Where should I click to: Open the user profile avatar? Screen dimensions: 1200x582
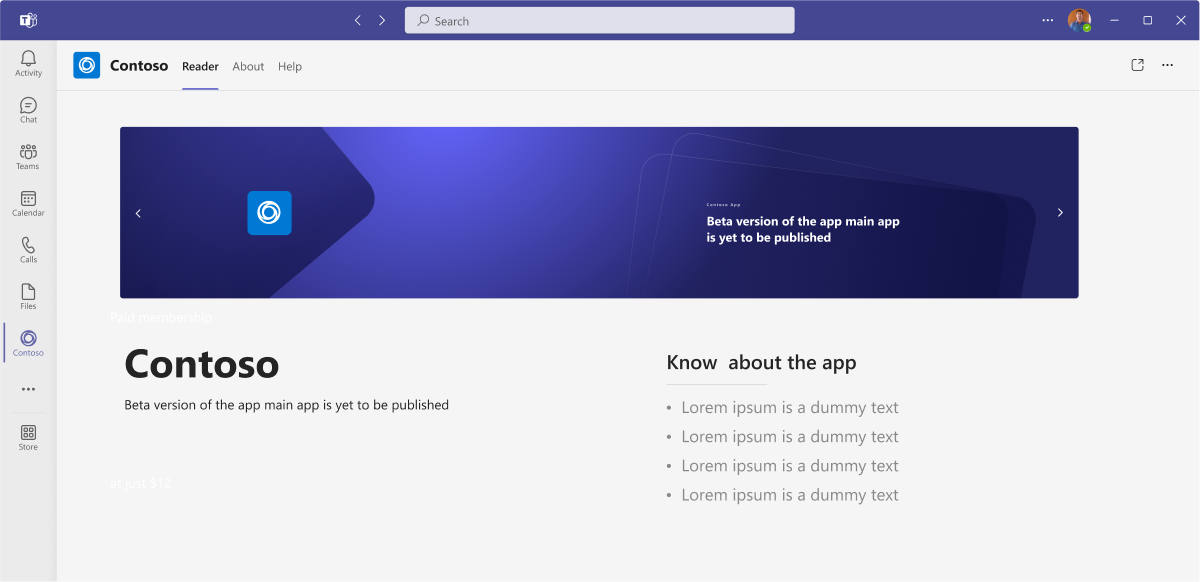coord(1079,20)
